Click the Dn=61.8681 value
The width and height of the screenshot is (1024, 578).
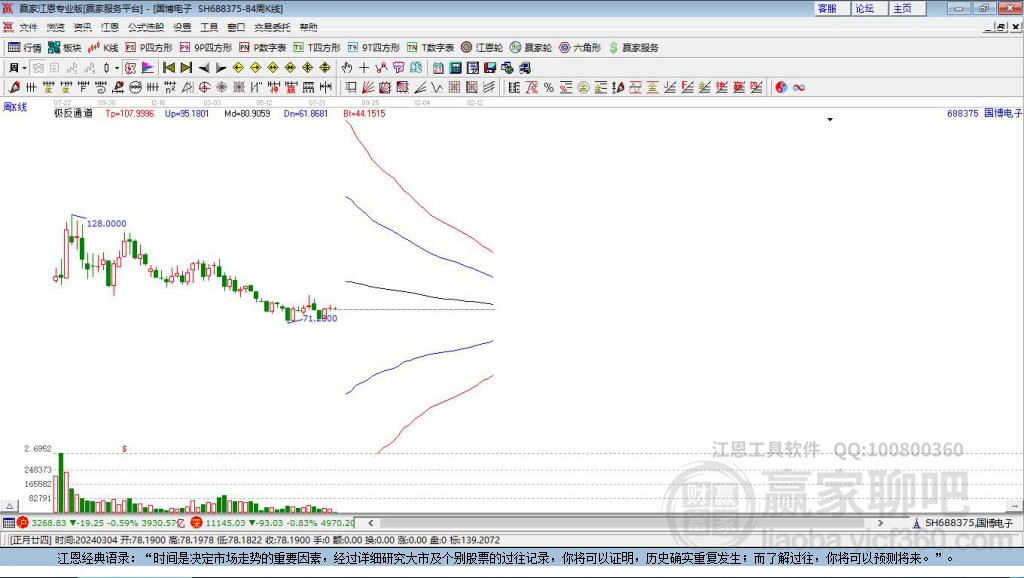tap(306, 113)
